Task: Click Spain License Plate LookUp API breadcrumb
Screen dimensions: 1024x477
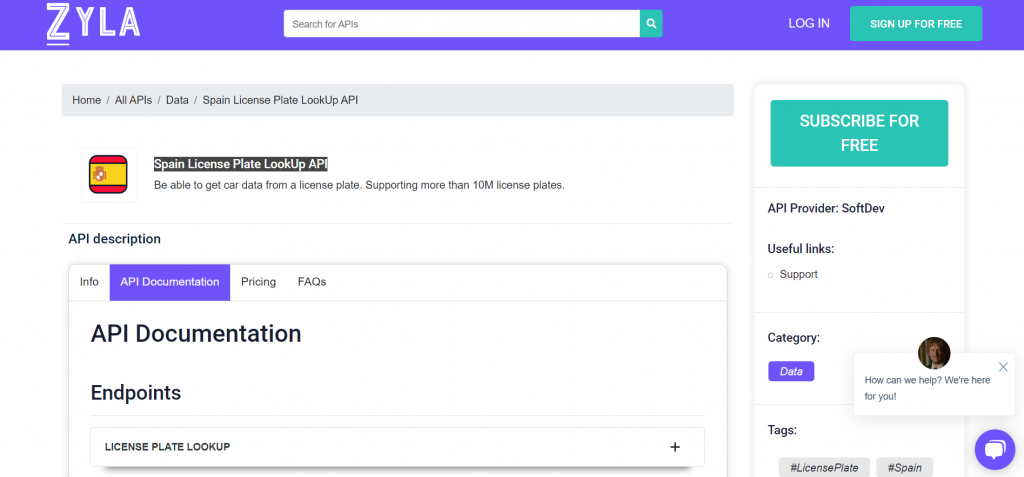Action: 280,100
